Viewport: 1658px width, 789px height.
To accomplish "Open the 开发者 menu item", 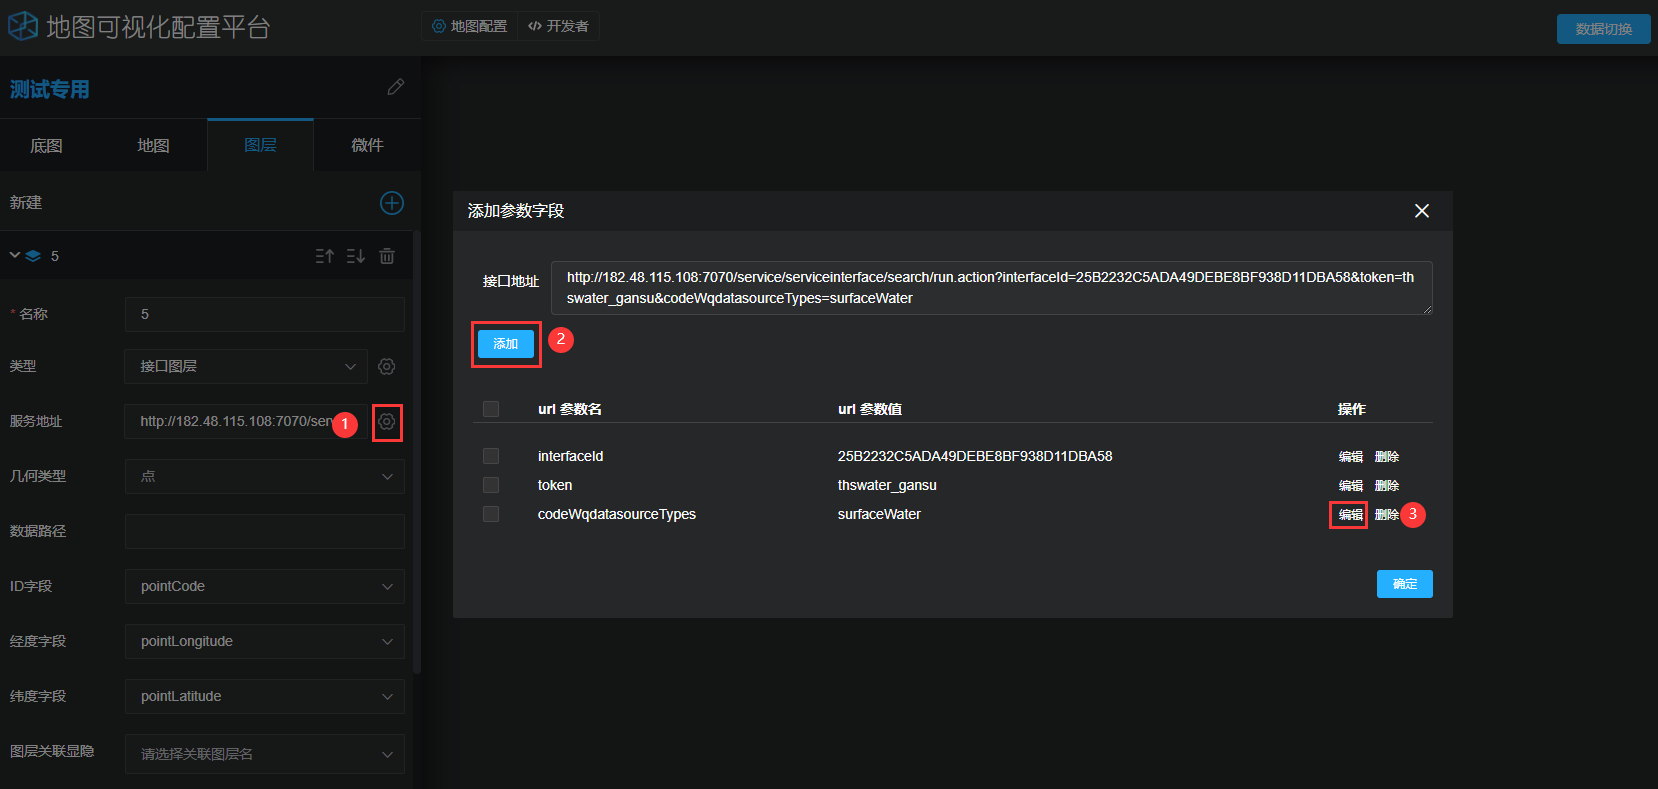I will pos(558,26).
